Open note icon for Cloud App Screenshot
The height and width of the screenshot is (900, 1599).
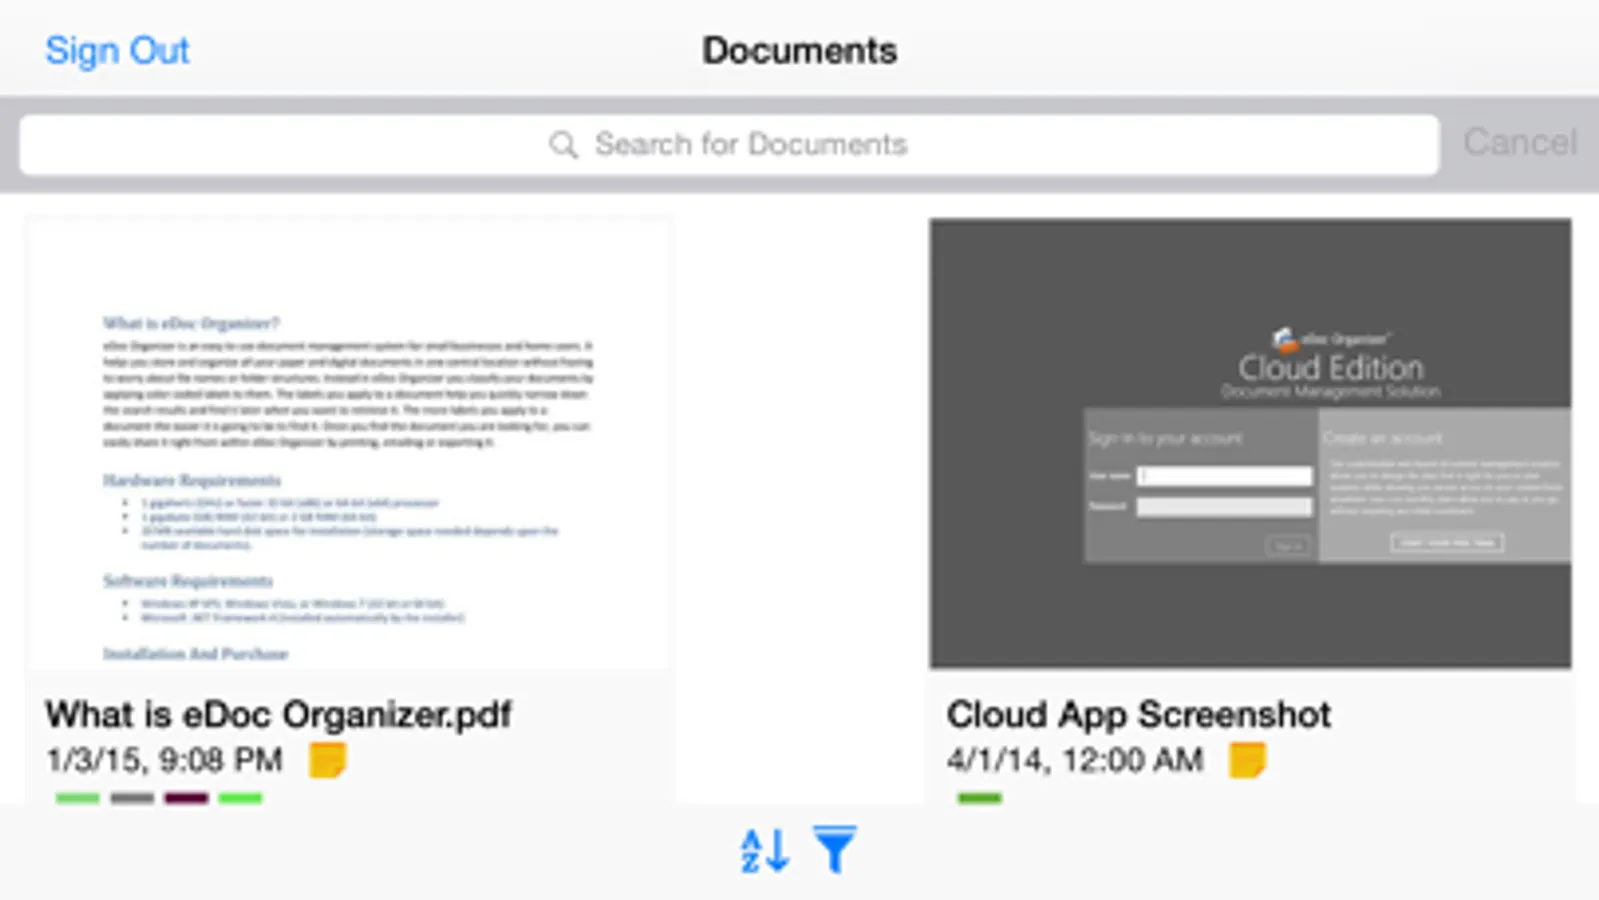tap(1247, 760)
